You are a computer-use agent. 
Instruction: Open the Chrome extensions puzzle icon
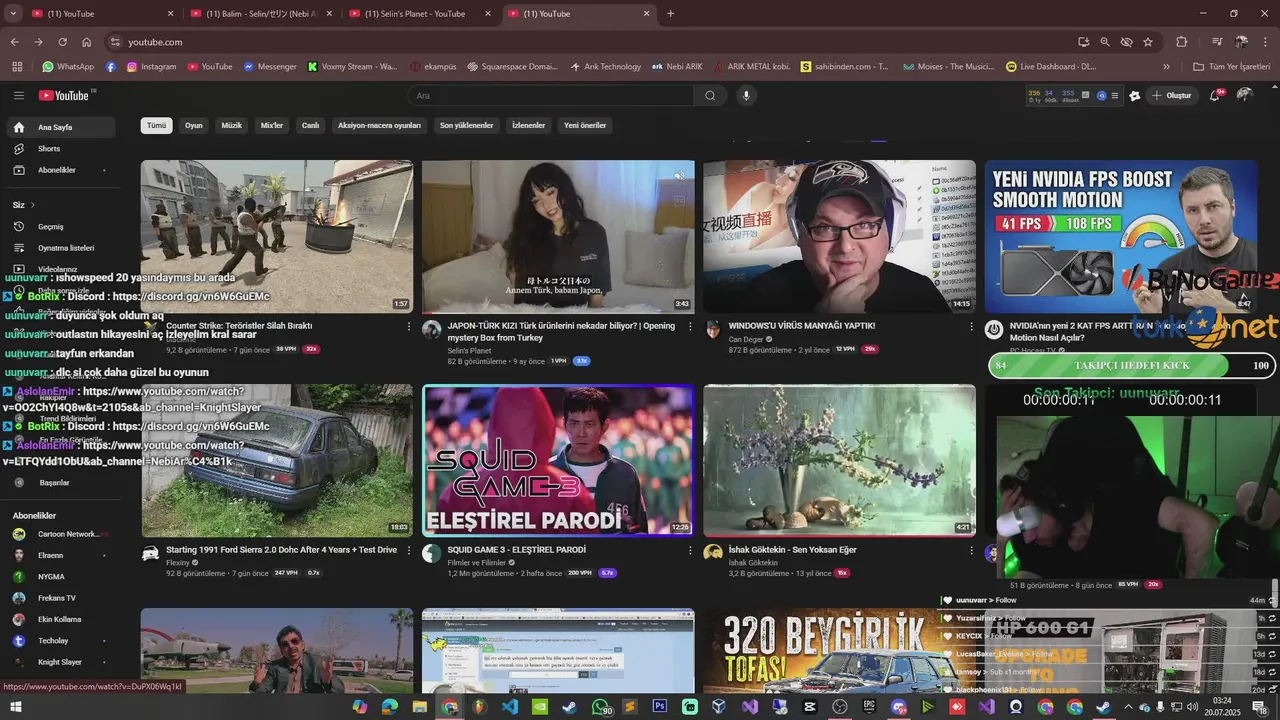1181,42
